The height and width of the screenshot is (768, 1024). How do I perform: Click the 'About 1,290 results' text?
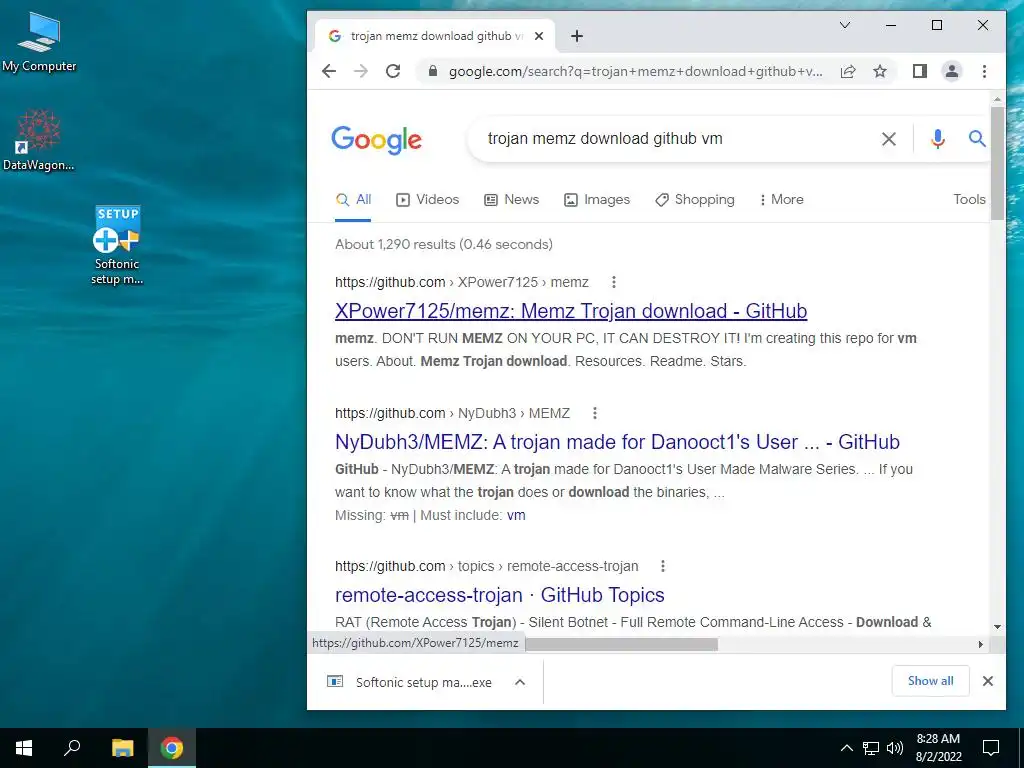coord(443,244)
